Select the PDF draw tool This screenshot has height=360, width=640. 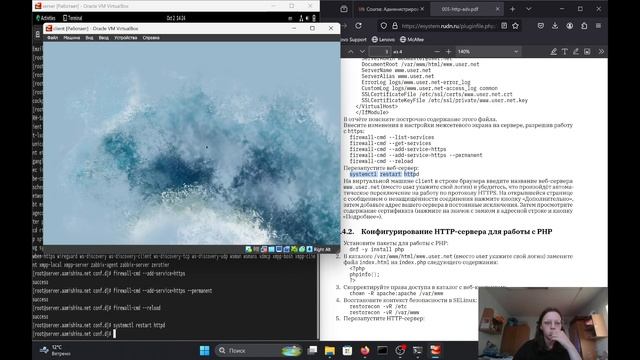(x=576, y=52)
